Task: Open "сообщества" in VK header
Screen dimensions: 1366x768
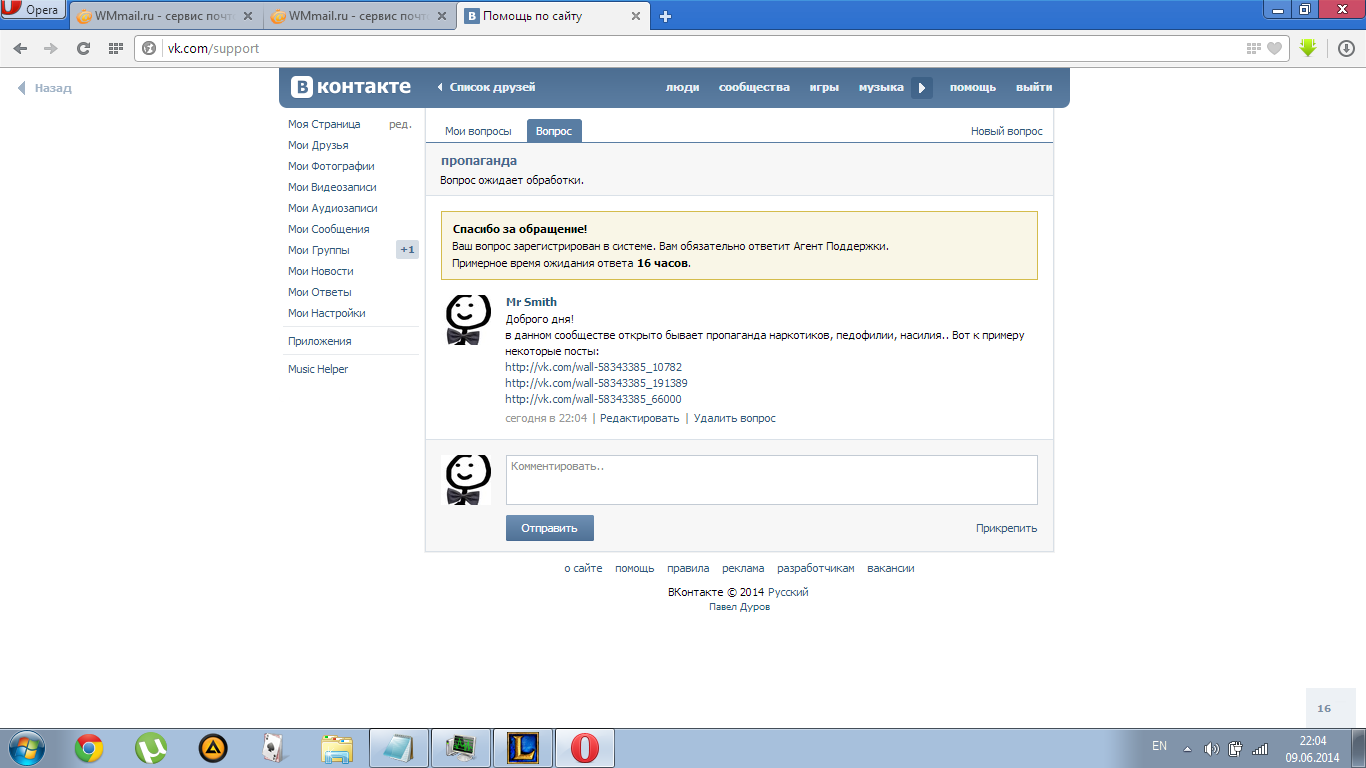Action: pyautogui.click(x=754, y=87)
